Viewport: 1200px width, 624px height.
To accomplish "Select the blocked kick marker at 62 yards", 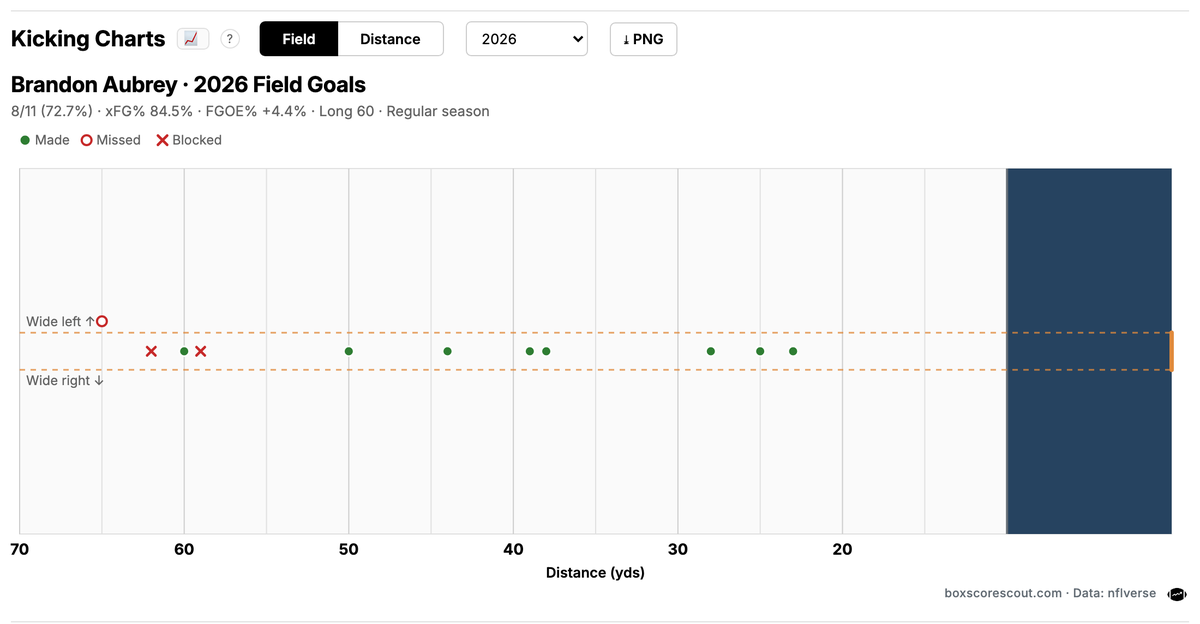I will point(151,351).
